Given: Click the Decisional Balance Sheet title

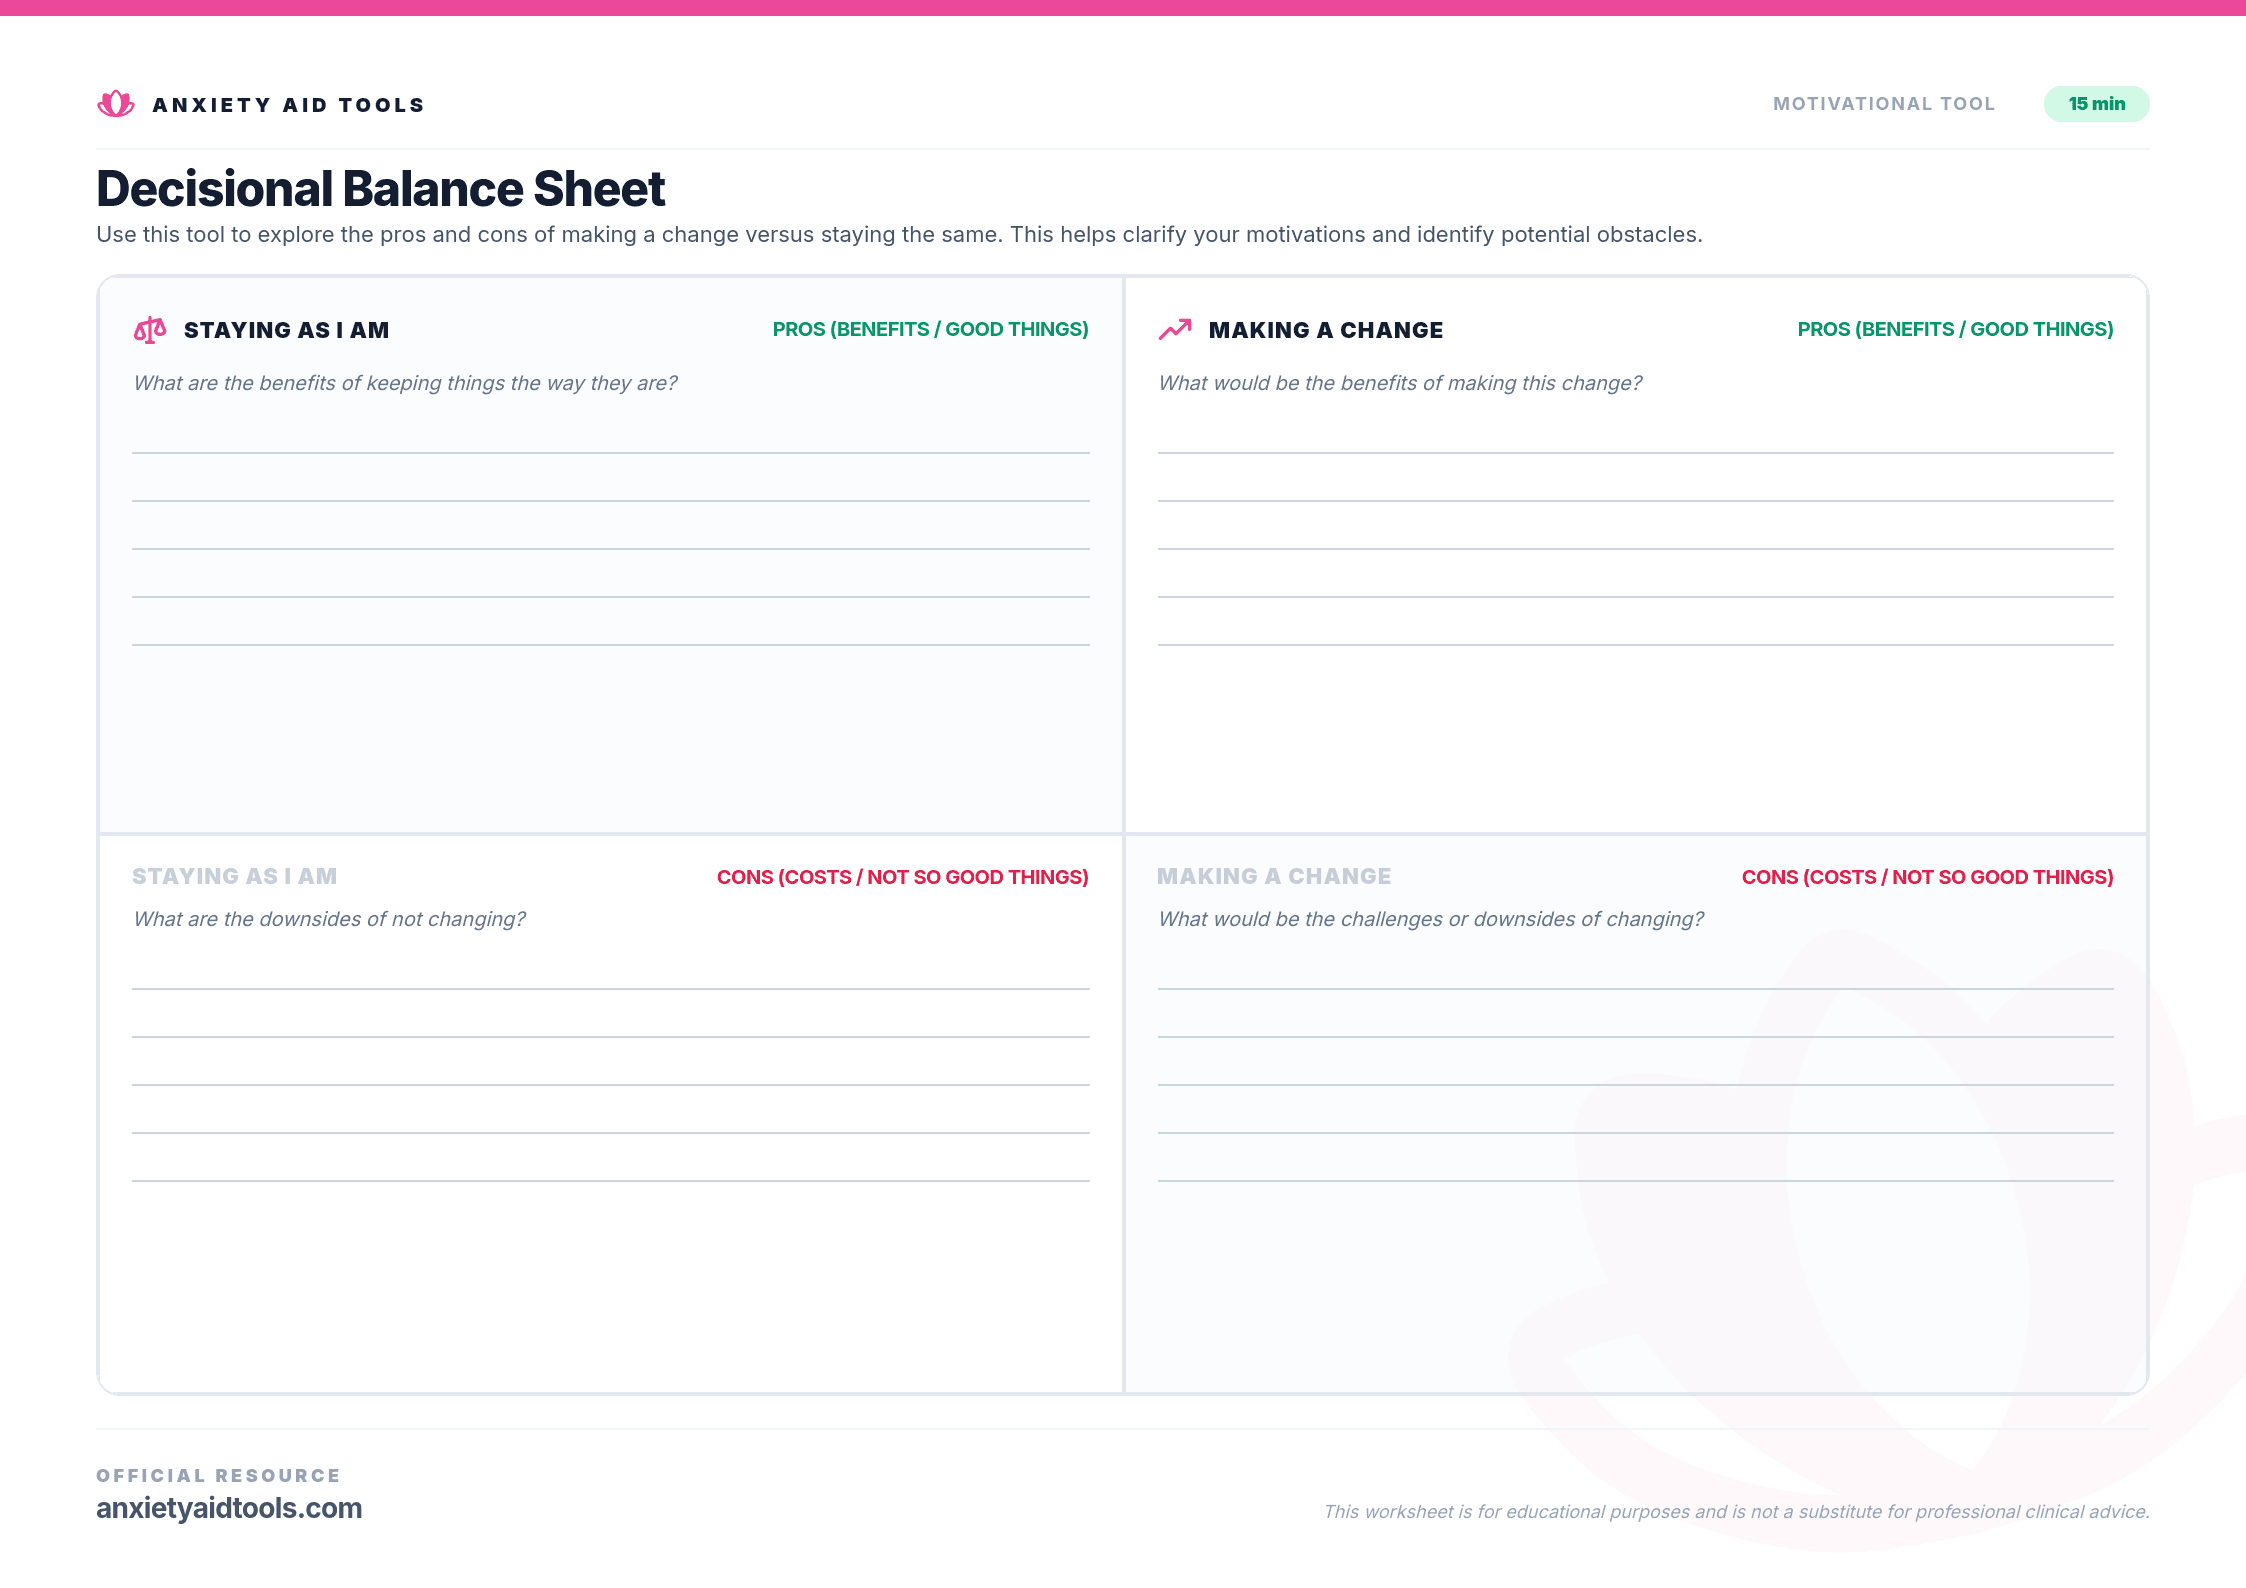Looking at the screenshot, I should pos(380,188).
